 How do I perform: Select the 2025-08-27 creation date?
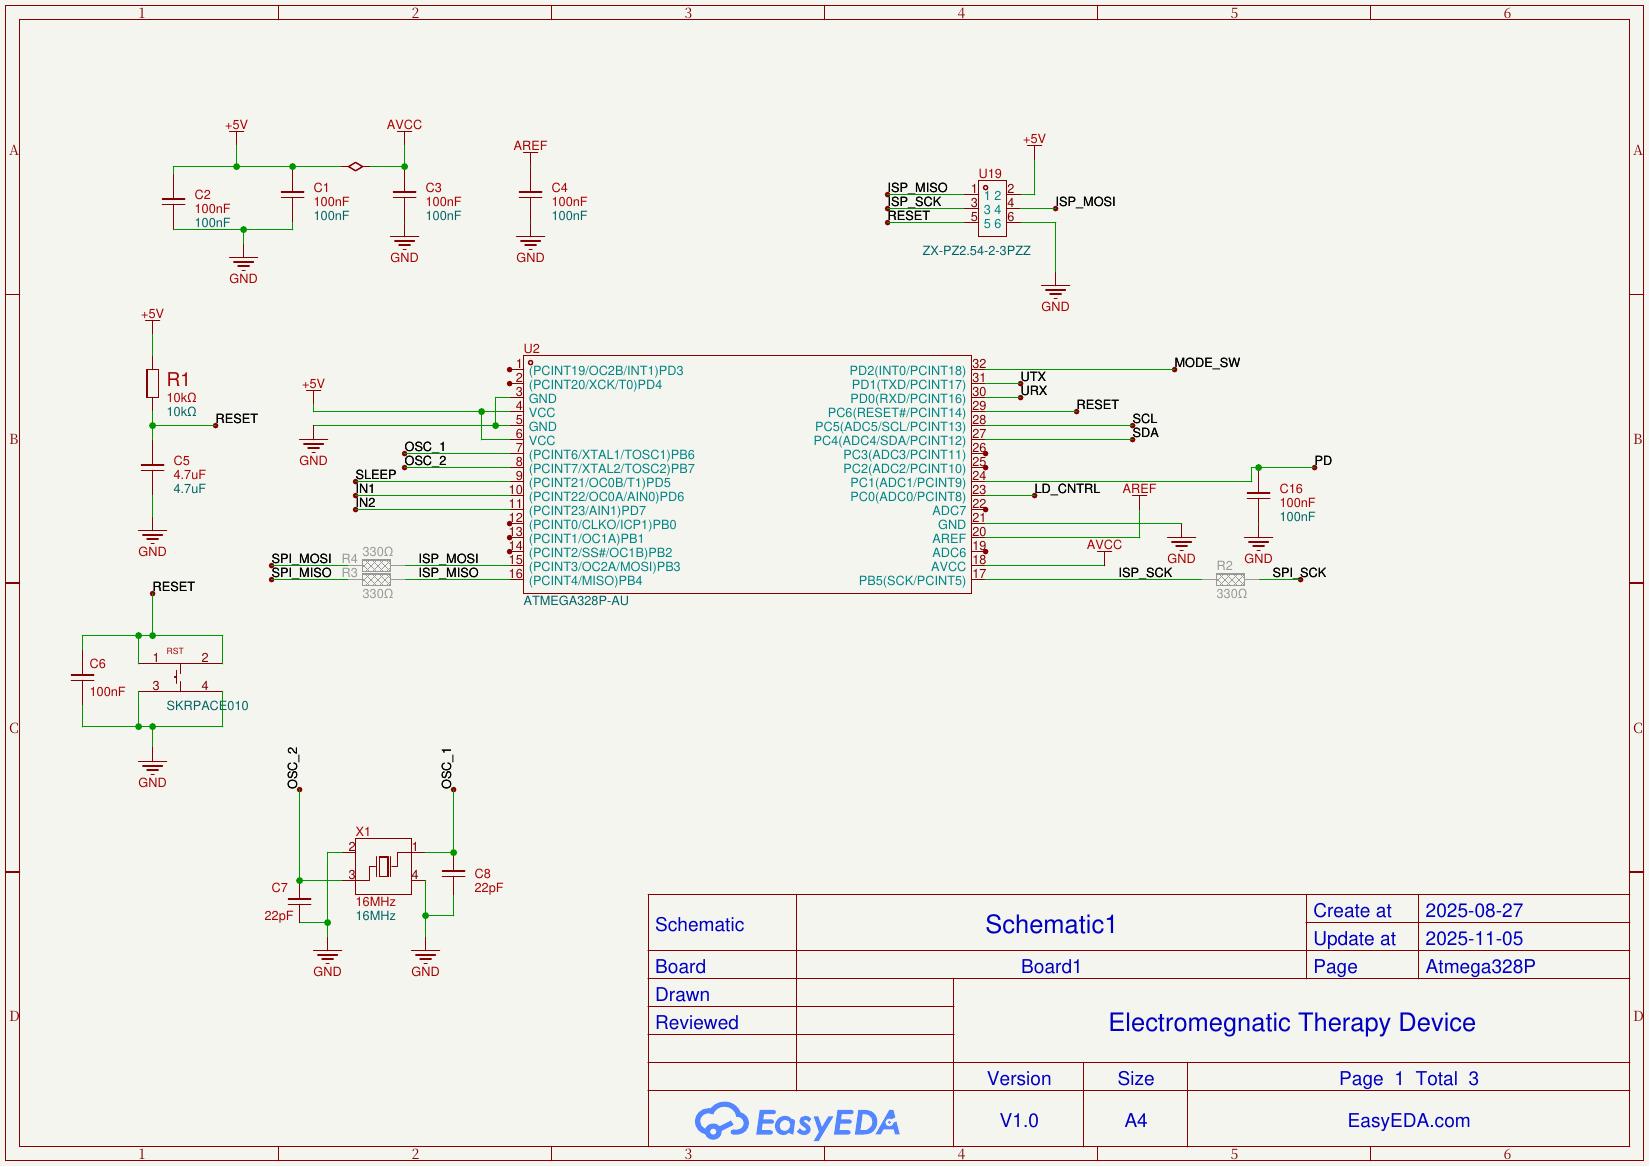[1474, 911]
